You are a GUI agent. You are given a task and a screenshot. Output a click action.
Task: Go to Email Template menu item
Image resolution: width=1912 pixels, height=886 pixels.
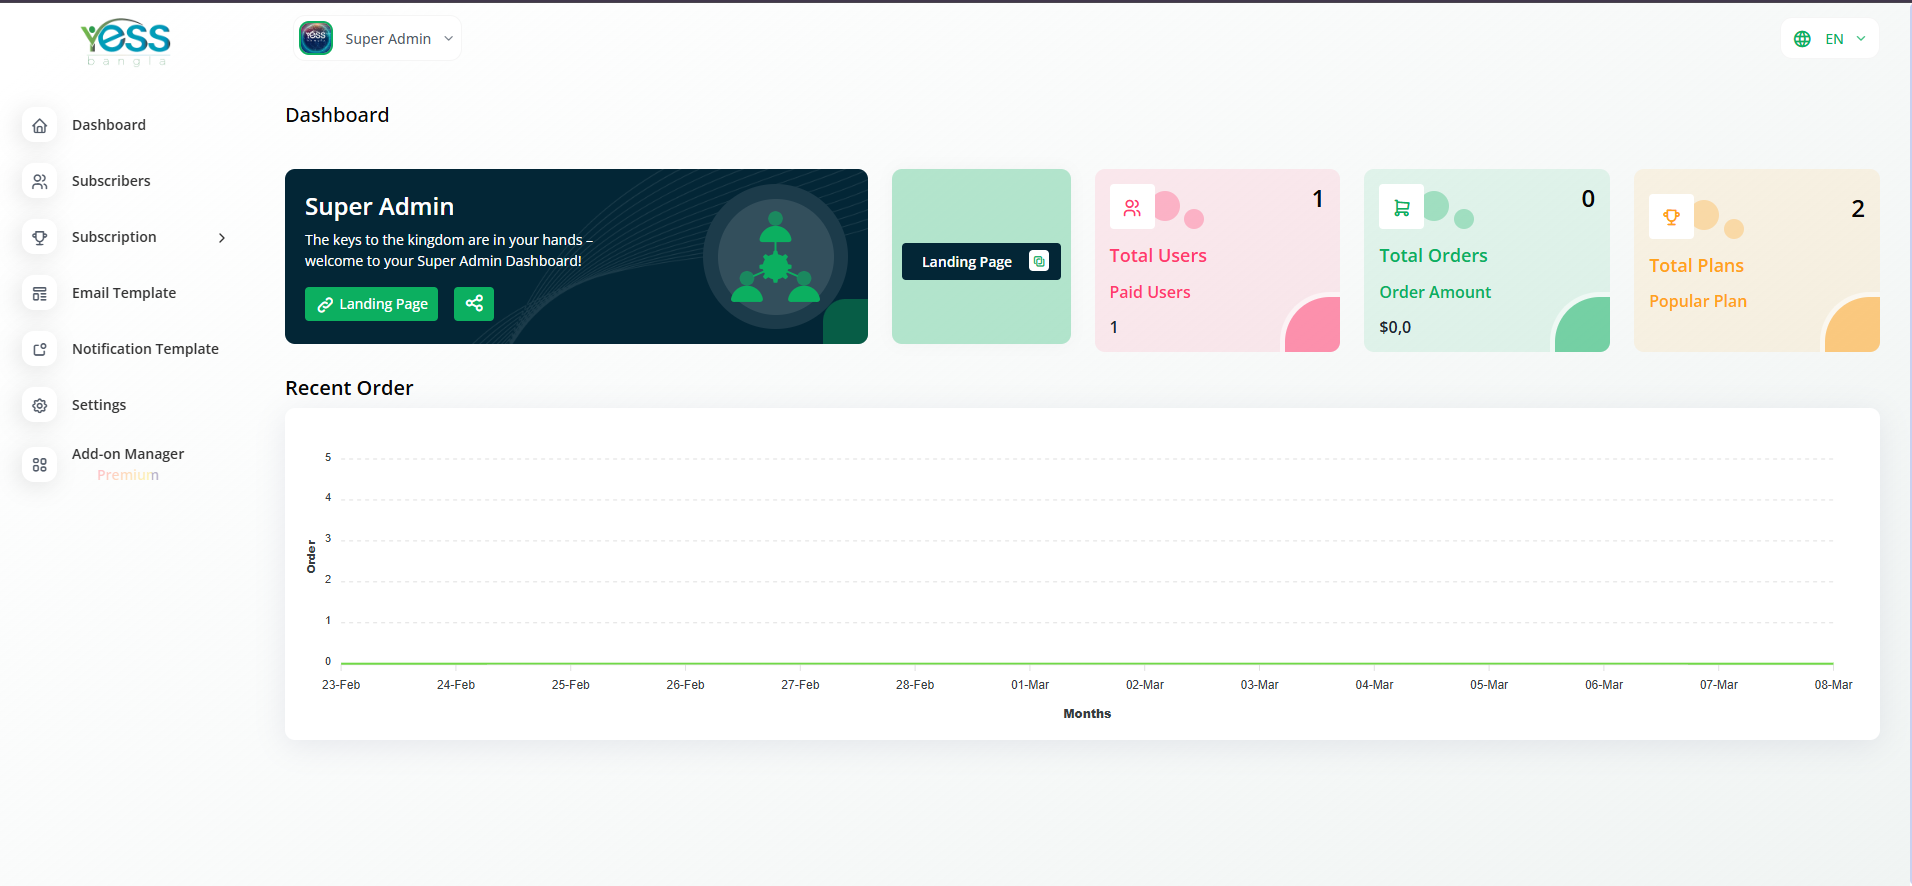[124, 293]
